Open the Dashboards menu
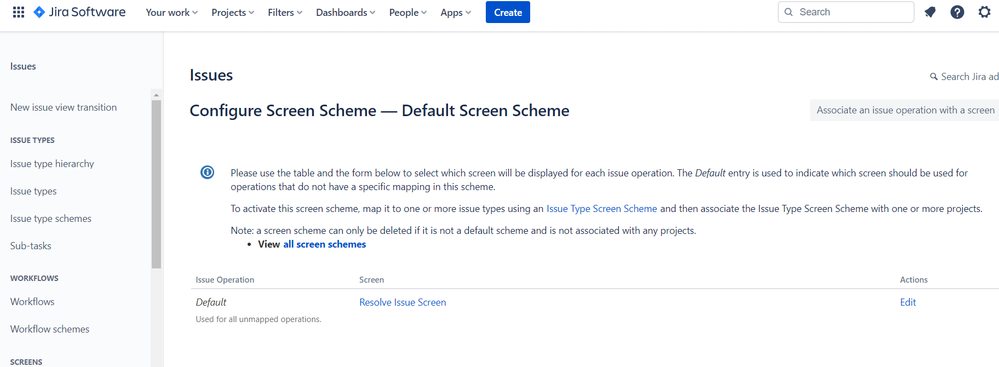 (345, 12)
